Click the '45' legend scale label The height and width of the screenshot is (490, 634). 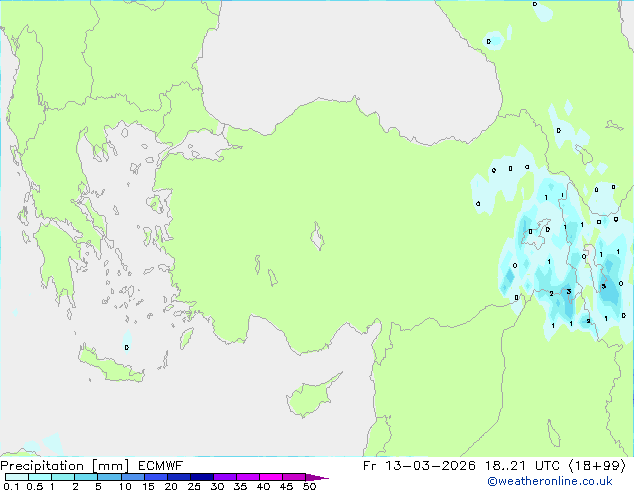(286, 486)
